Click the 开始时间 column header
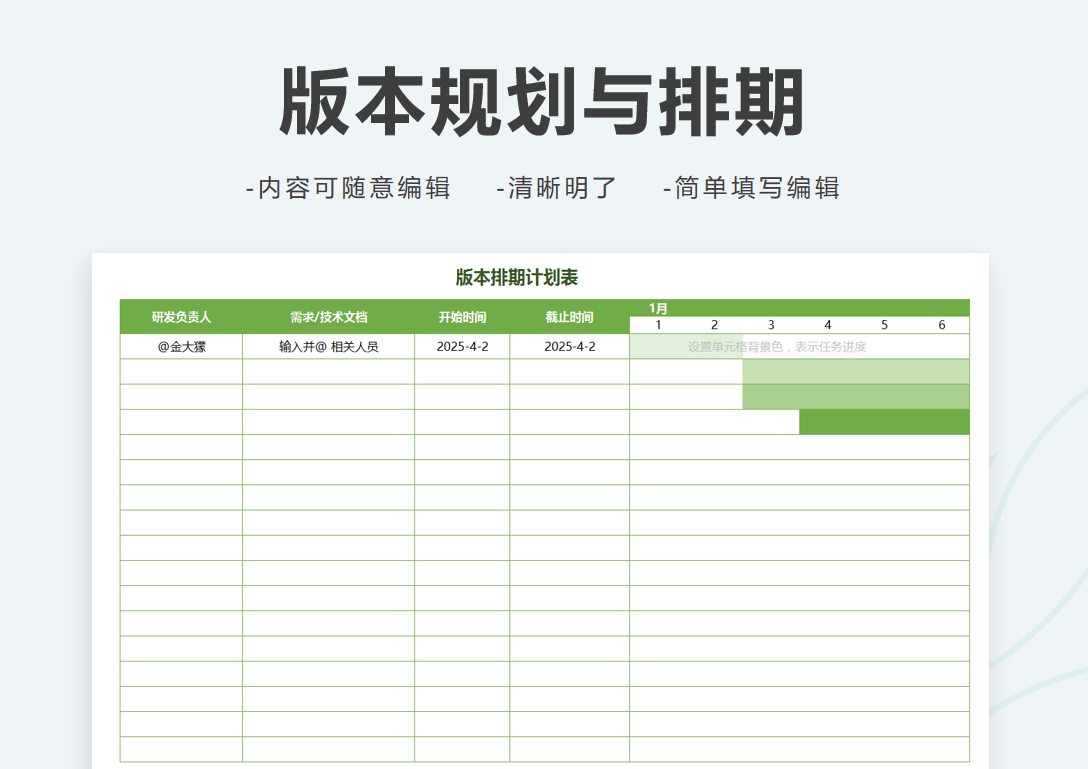The image size is (1088, 769). tap(462, 317)
